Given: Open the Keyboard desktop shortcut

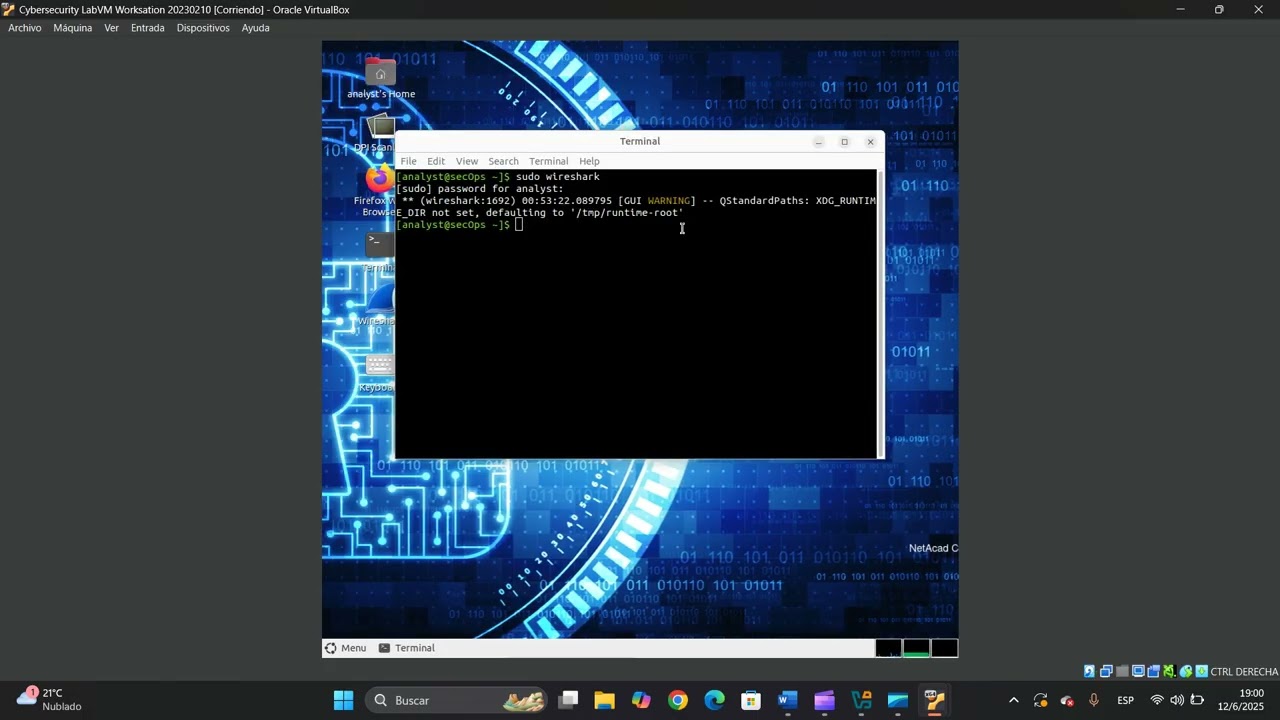Looking at the screenshot, I should coord(377,374).
